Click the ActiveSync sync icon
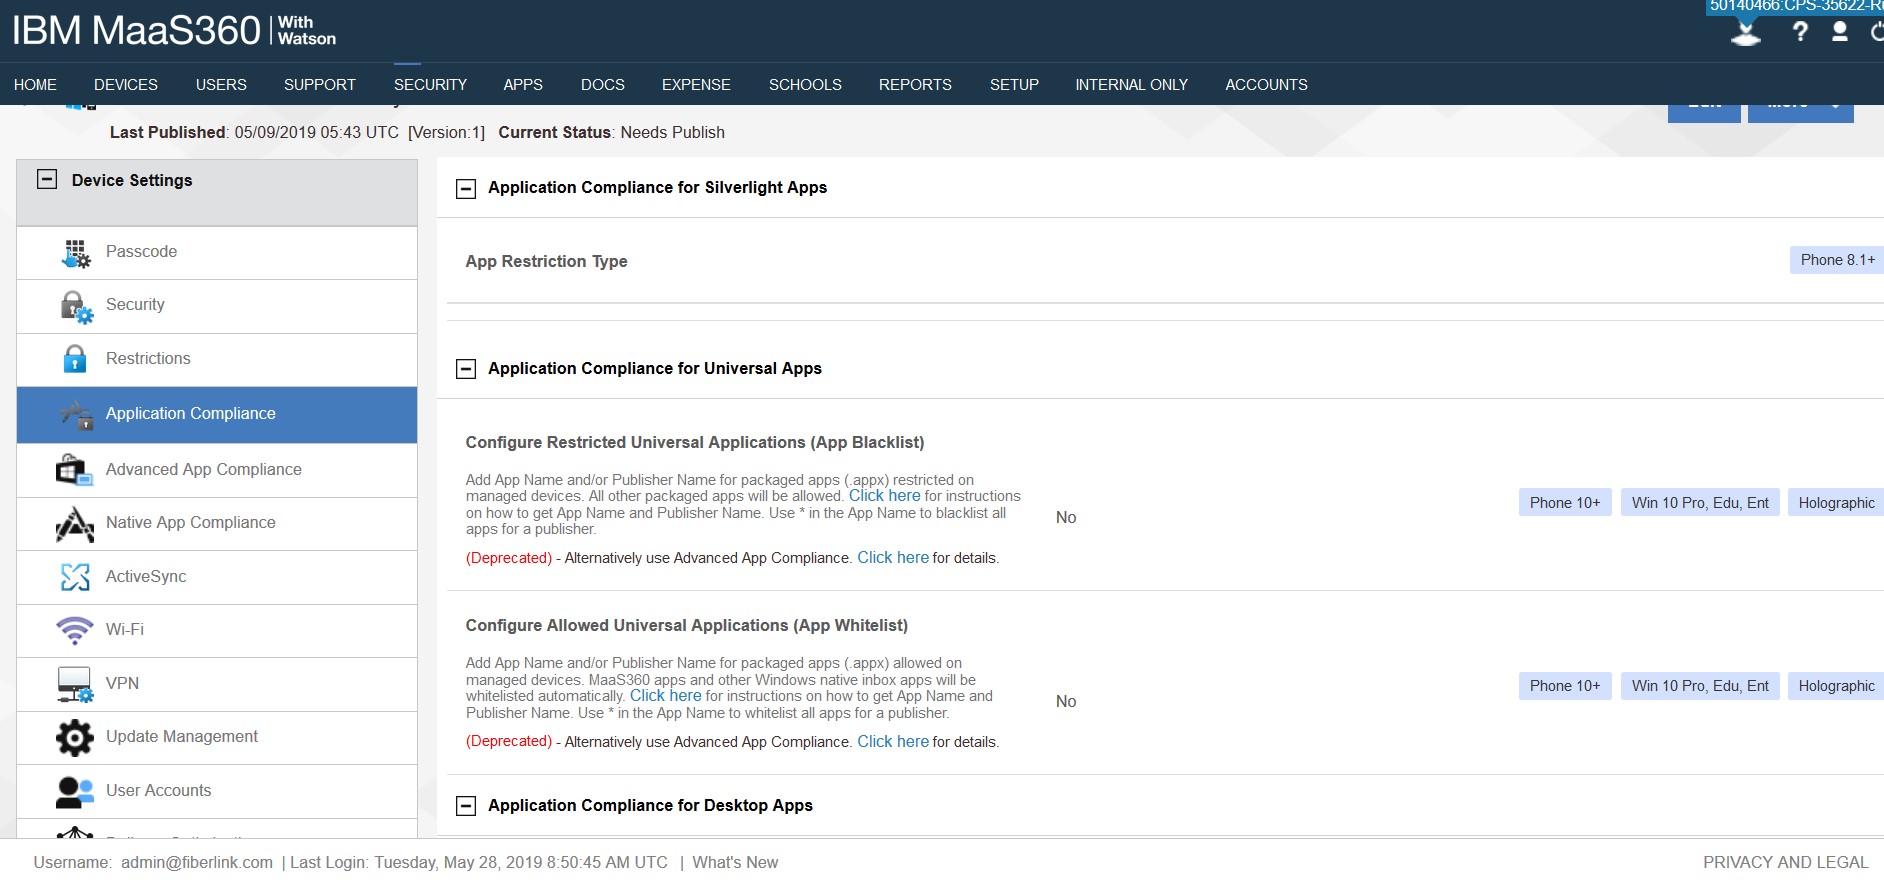This screenshot has height=880, width=1884. (75, 577)
